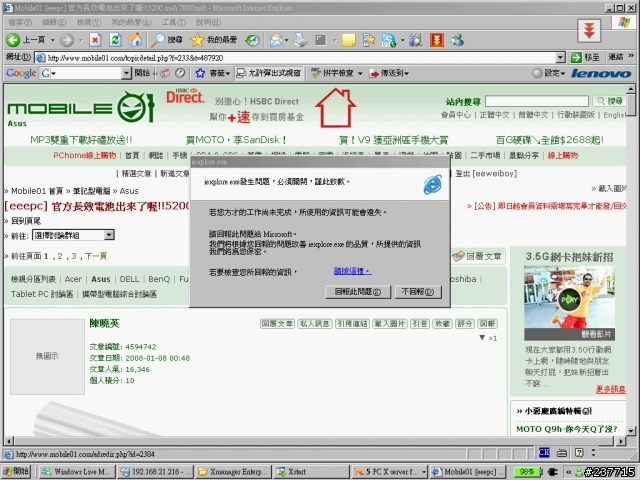Open the Edit menu
This screenshot has width=640, height=480.
click(54, 22)
